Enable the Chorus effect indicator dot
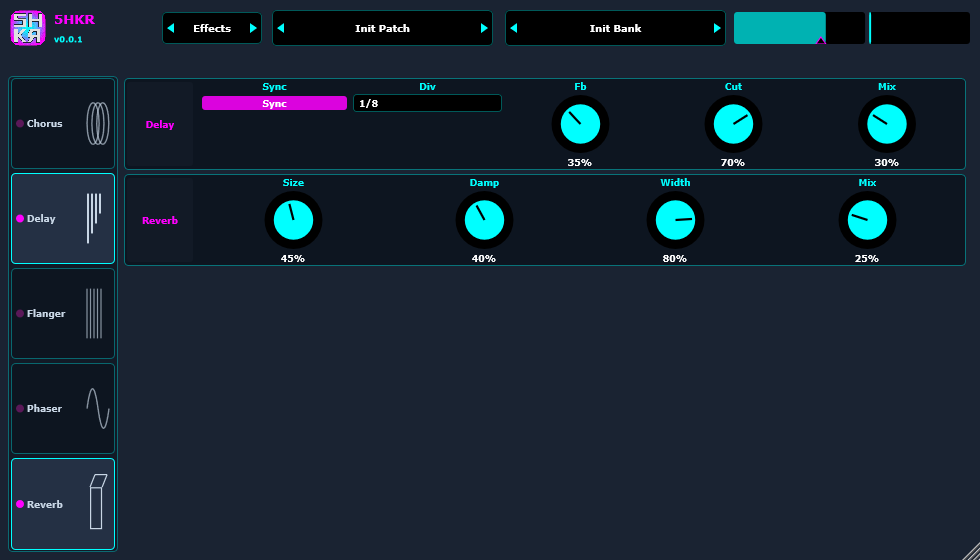The width and height of the screenshot is (980, 560). [x=20, y=124]
